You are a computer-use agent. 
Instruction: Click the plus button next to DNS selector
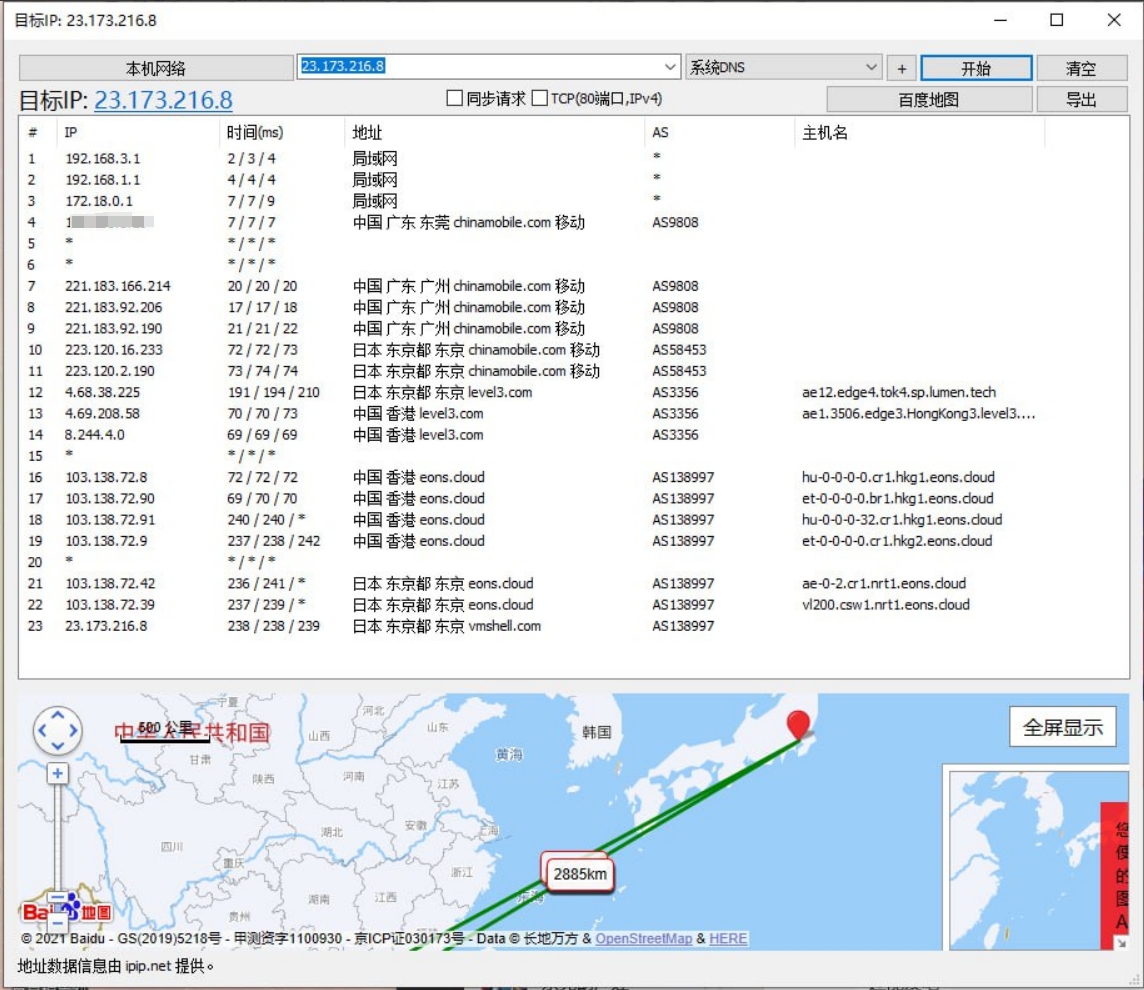[901, 68]
